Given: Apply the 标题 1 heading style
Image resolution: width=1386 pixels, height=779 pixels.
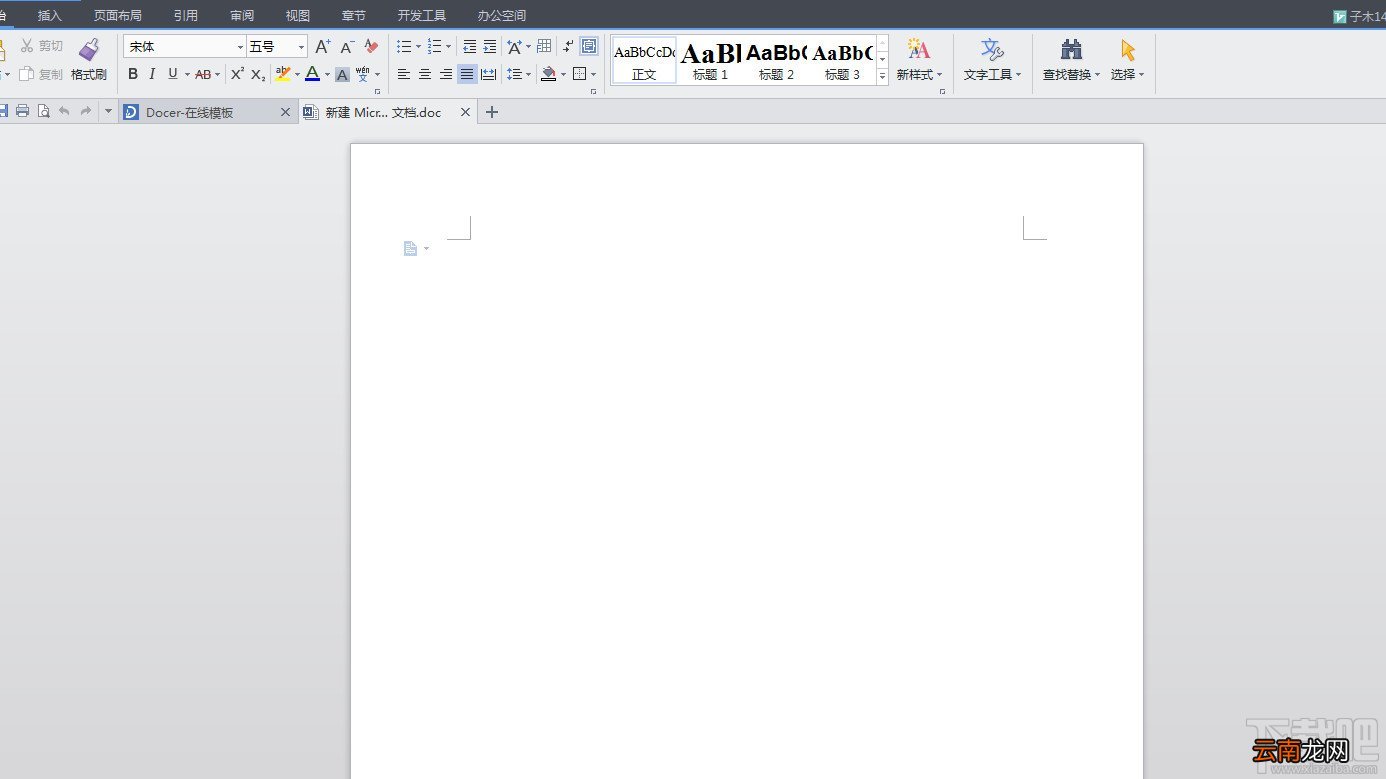Looking at the screenshot, I should (x=710, y=60).
